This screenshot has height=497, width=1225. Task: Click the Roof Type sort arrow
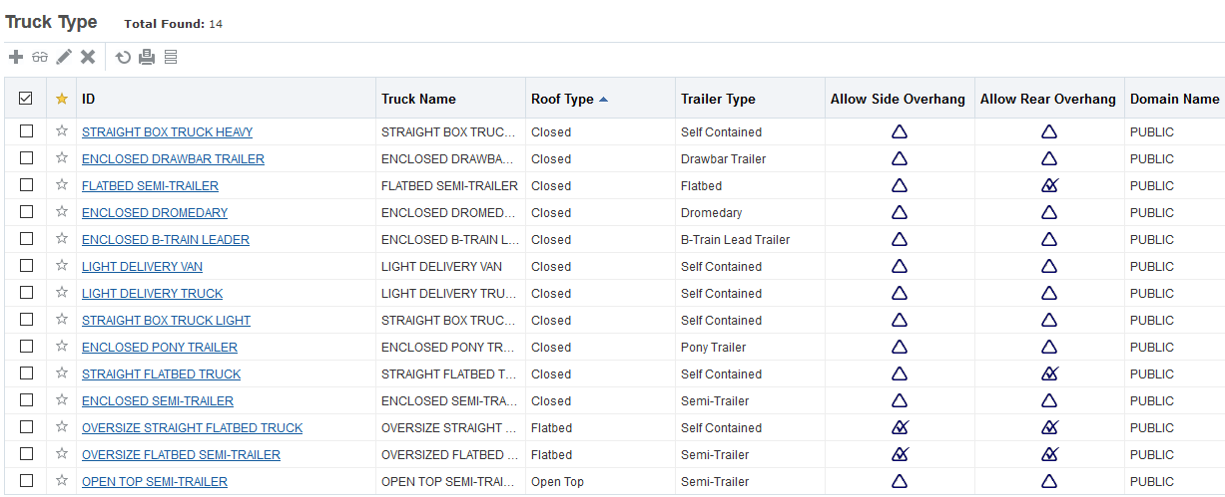click(x=603, y=99)
